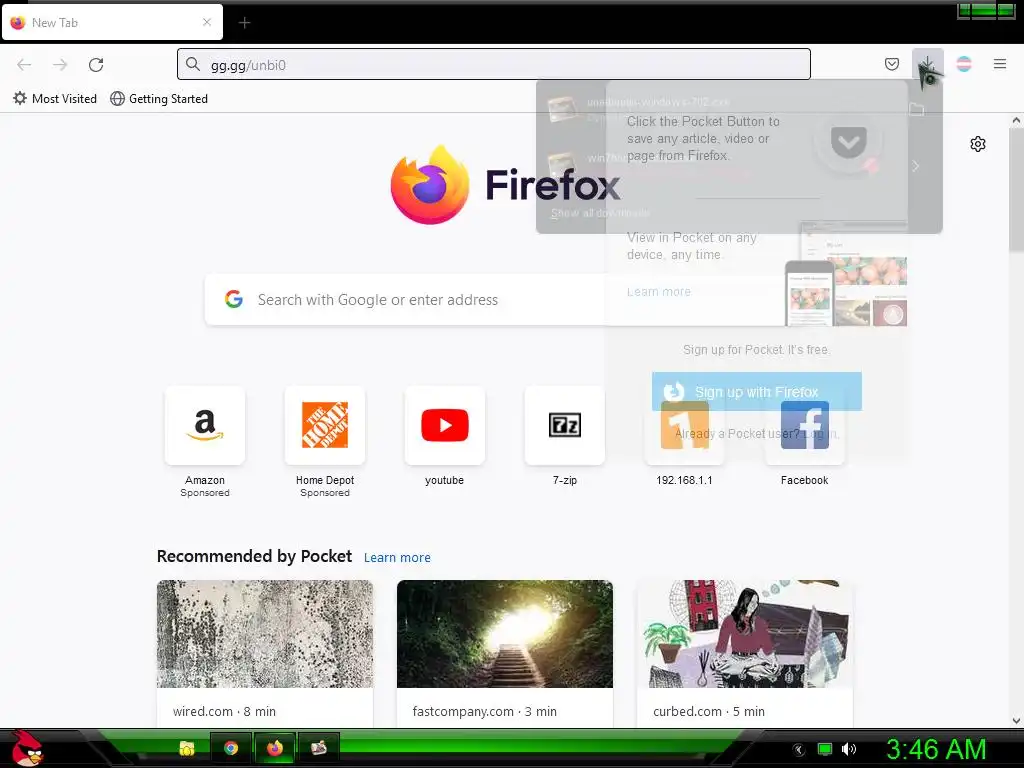Open the hamburger application menu
This screenshot has height=768, width=1024.
pyautogui.click(x=1000, y=64)
